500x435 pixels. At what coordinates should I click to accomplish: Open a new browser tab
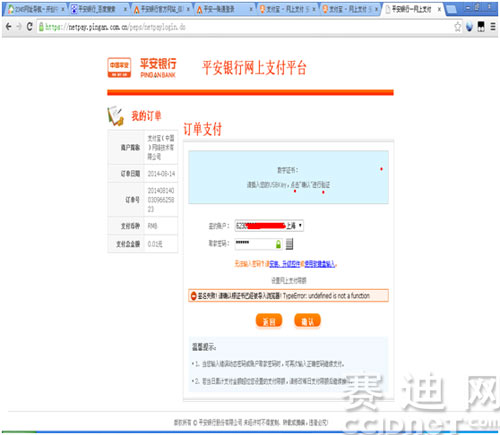pyautogui.click(x=451, y=9)
